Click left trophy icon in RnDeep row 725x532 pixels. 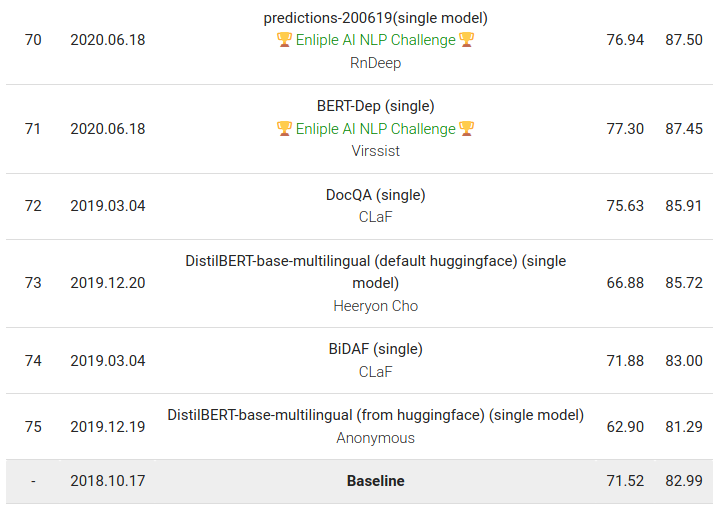click(x=284, y=40)
